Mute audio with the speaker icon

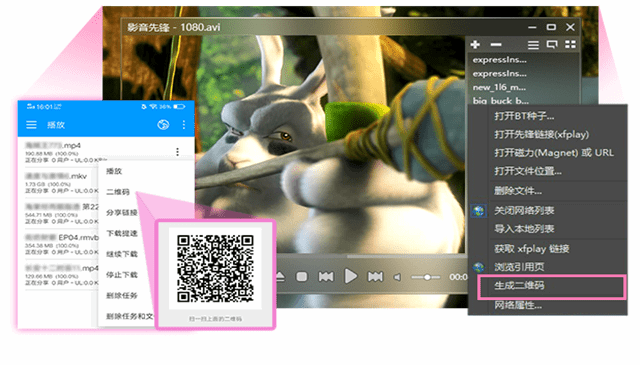[x=397, y=278]
